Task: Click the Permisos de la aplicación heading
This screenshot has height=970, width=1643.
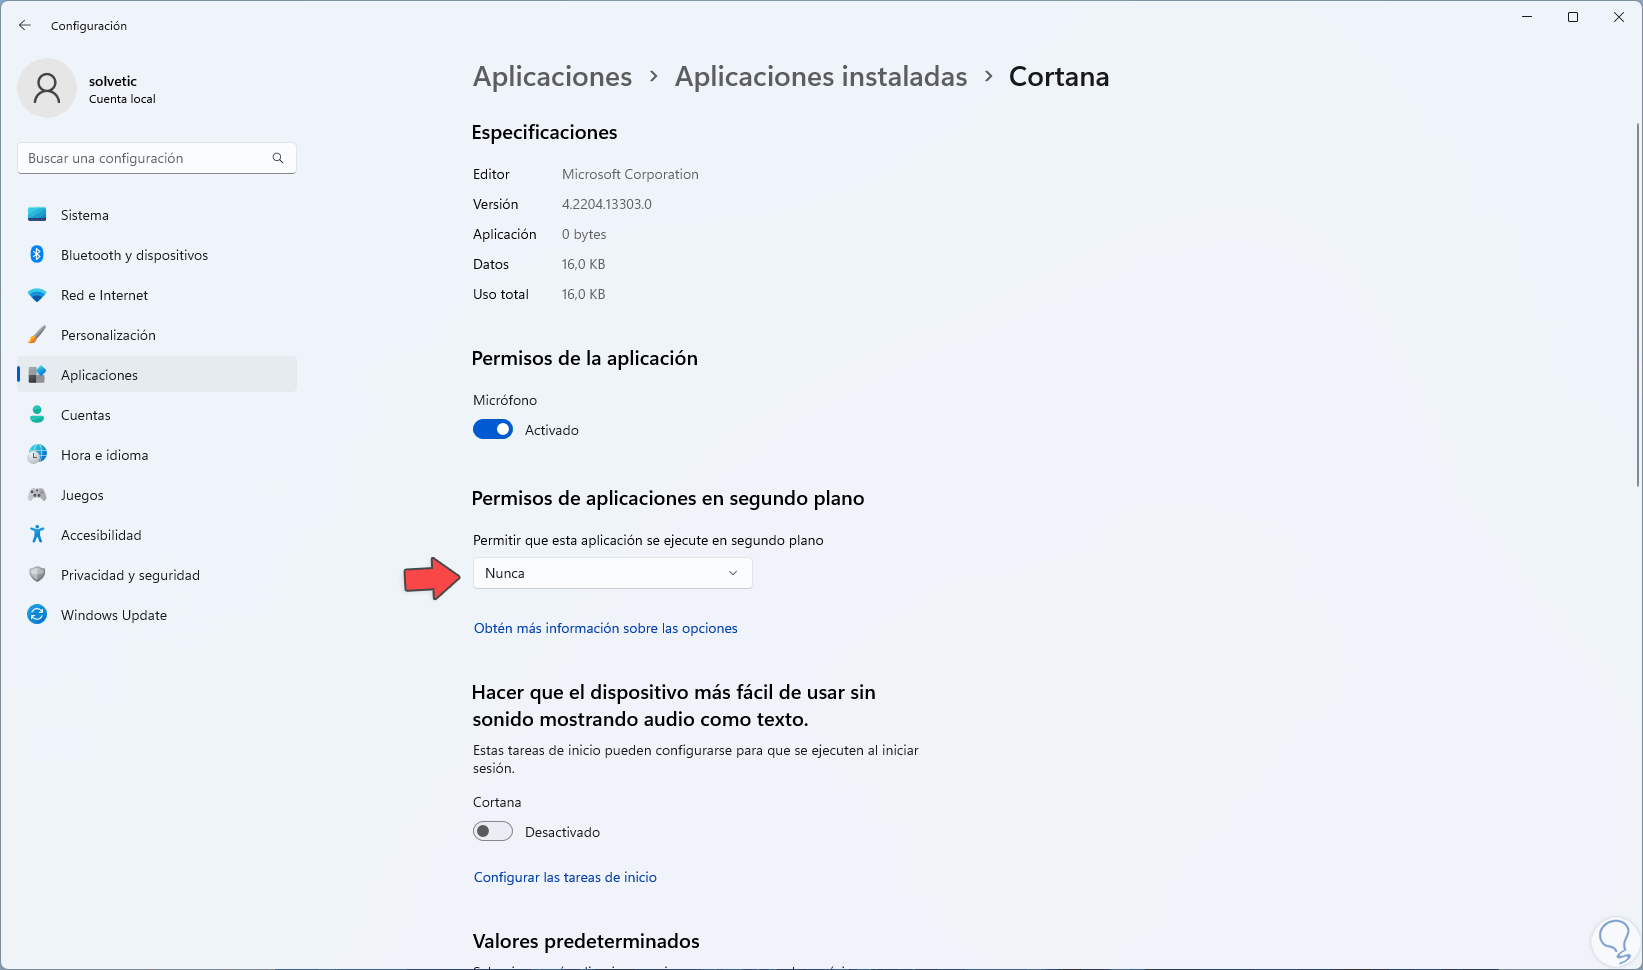Action: tap(585, 358)
